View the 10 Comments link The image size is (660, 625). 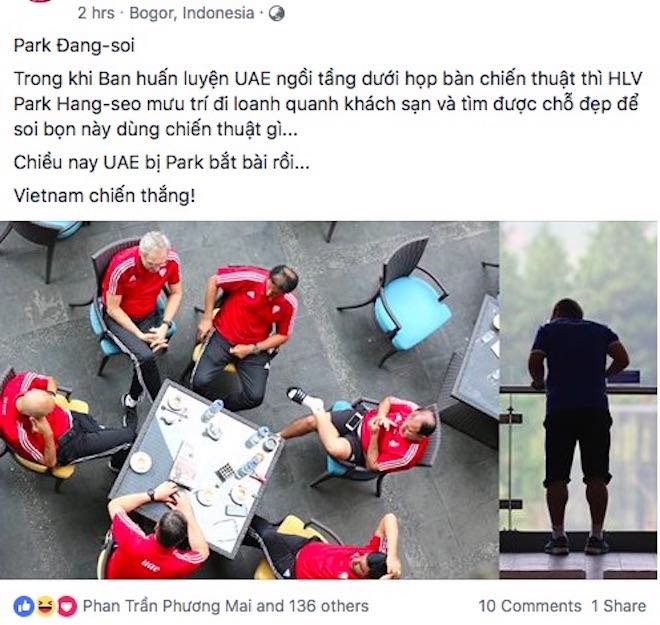(x=530, y=606)
